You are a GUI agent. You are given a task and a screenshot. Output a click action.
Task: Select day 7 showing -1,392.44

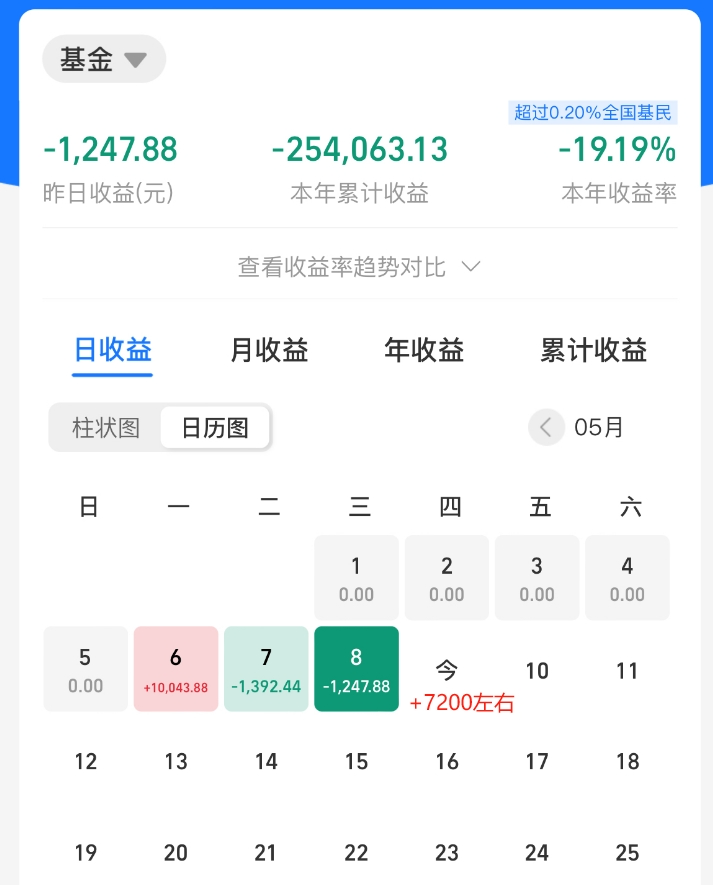point(266,669)
